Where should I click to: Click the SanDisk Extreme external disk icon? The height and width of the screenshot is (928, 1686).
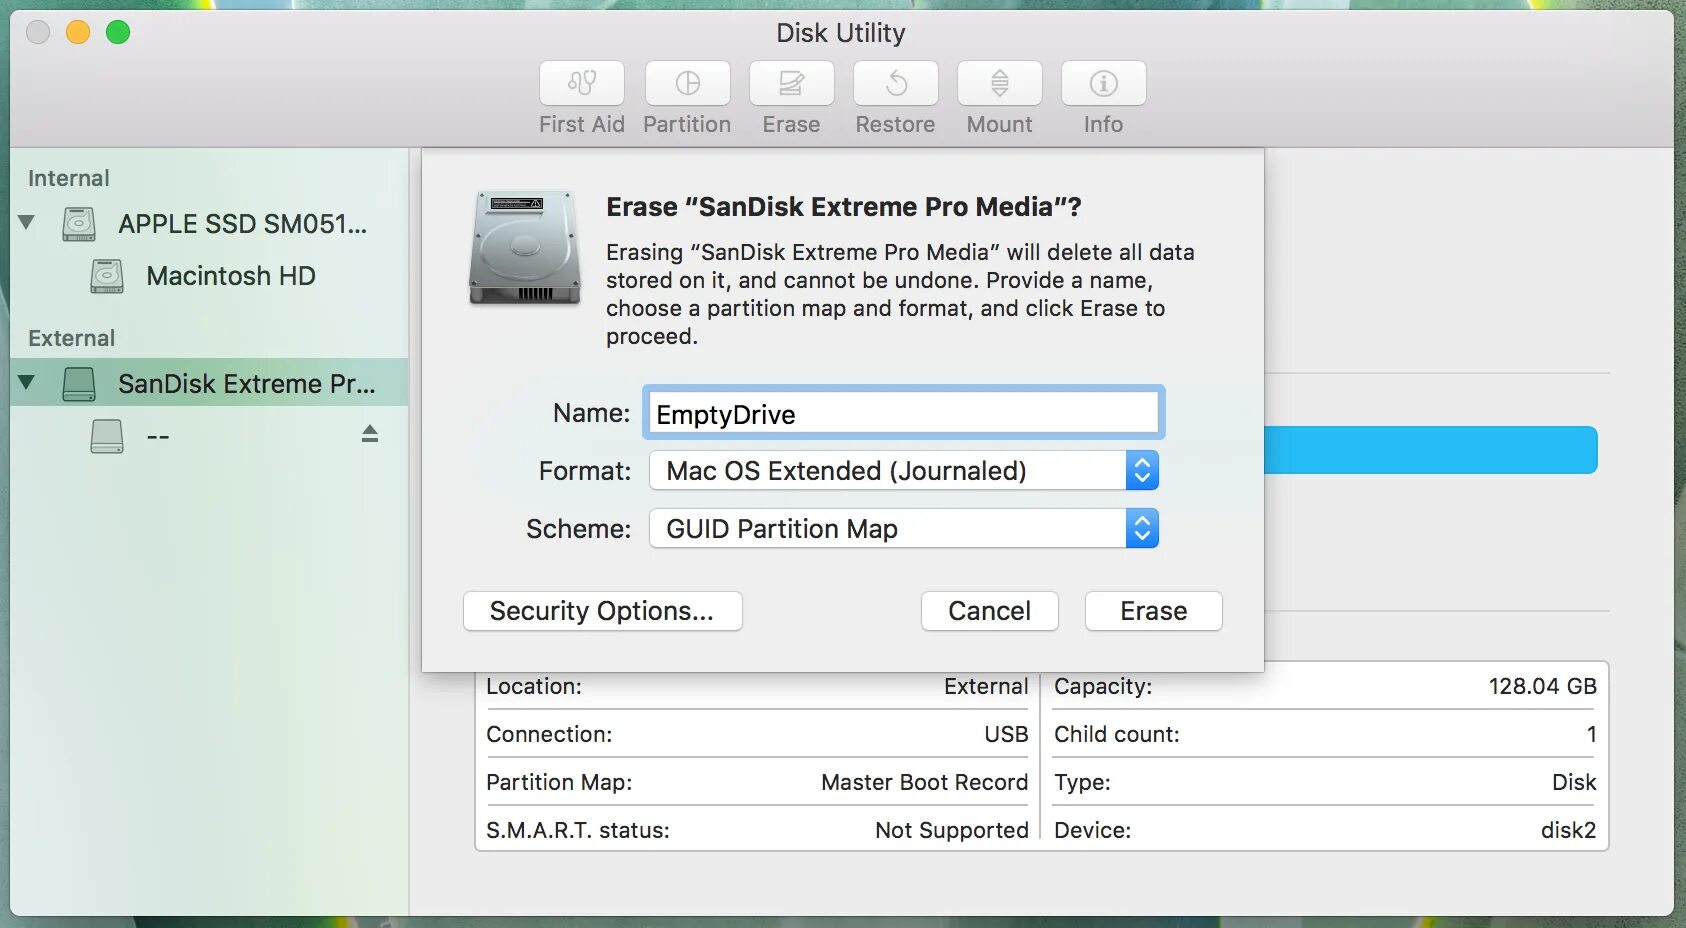[x=79, y=383]
